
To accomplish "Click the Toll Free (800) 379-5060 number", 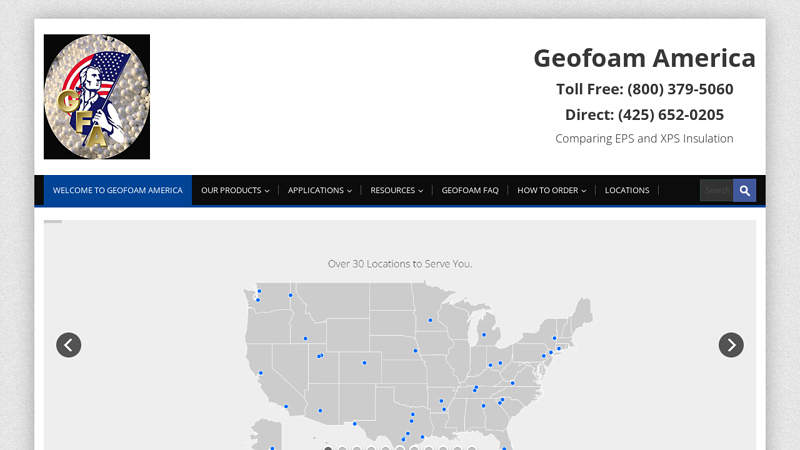I will coord(644,89).
